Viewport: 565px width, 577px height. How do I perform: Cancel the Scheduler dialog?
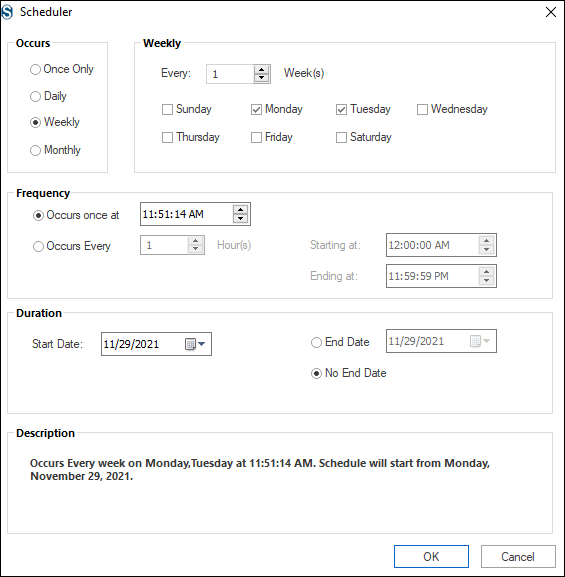[x=518, y=556]
